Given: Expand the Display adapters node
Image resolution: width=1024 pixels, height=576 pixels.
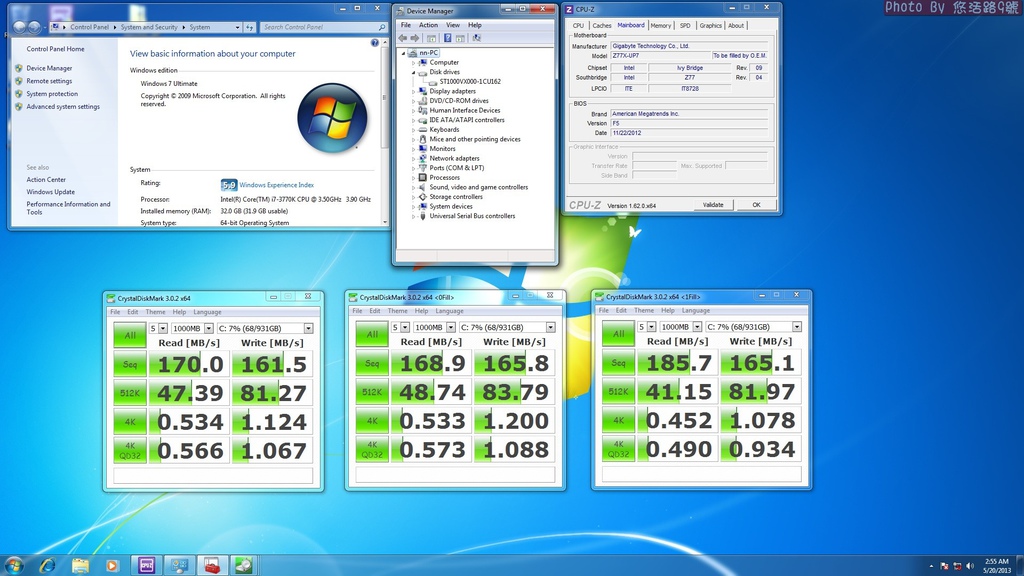Looking at the screenshot, I should pos(413,91).
